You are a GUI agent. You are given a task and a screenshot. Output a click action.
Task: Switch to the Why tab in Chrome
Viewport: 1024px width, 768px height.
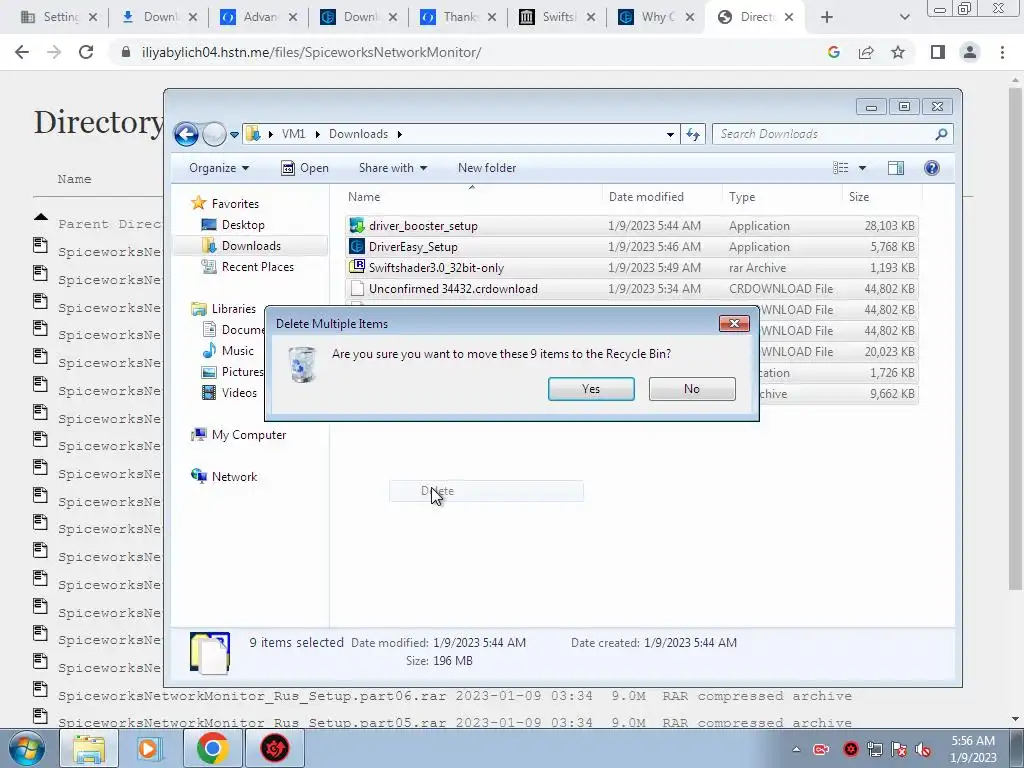656,17
